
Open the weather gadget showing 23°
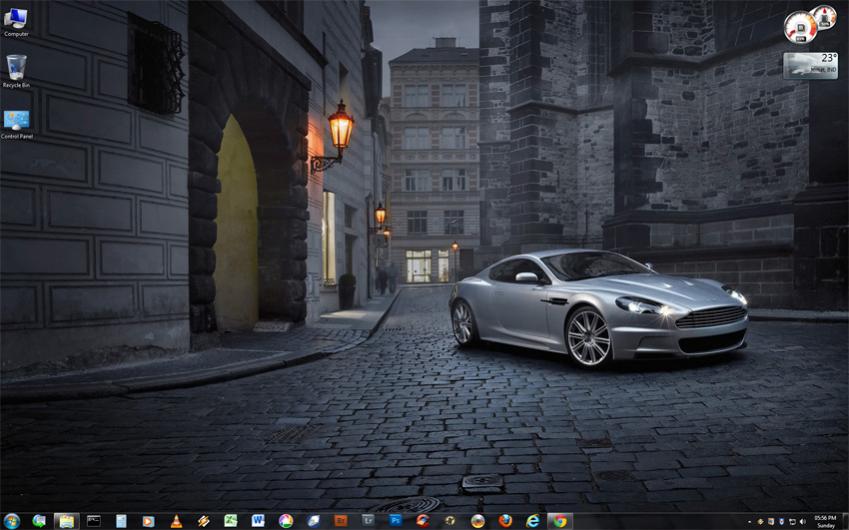click(x=810, y=65)
